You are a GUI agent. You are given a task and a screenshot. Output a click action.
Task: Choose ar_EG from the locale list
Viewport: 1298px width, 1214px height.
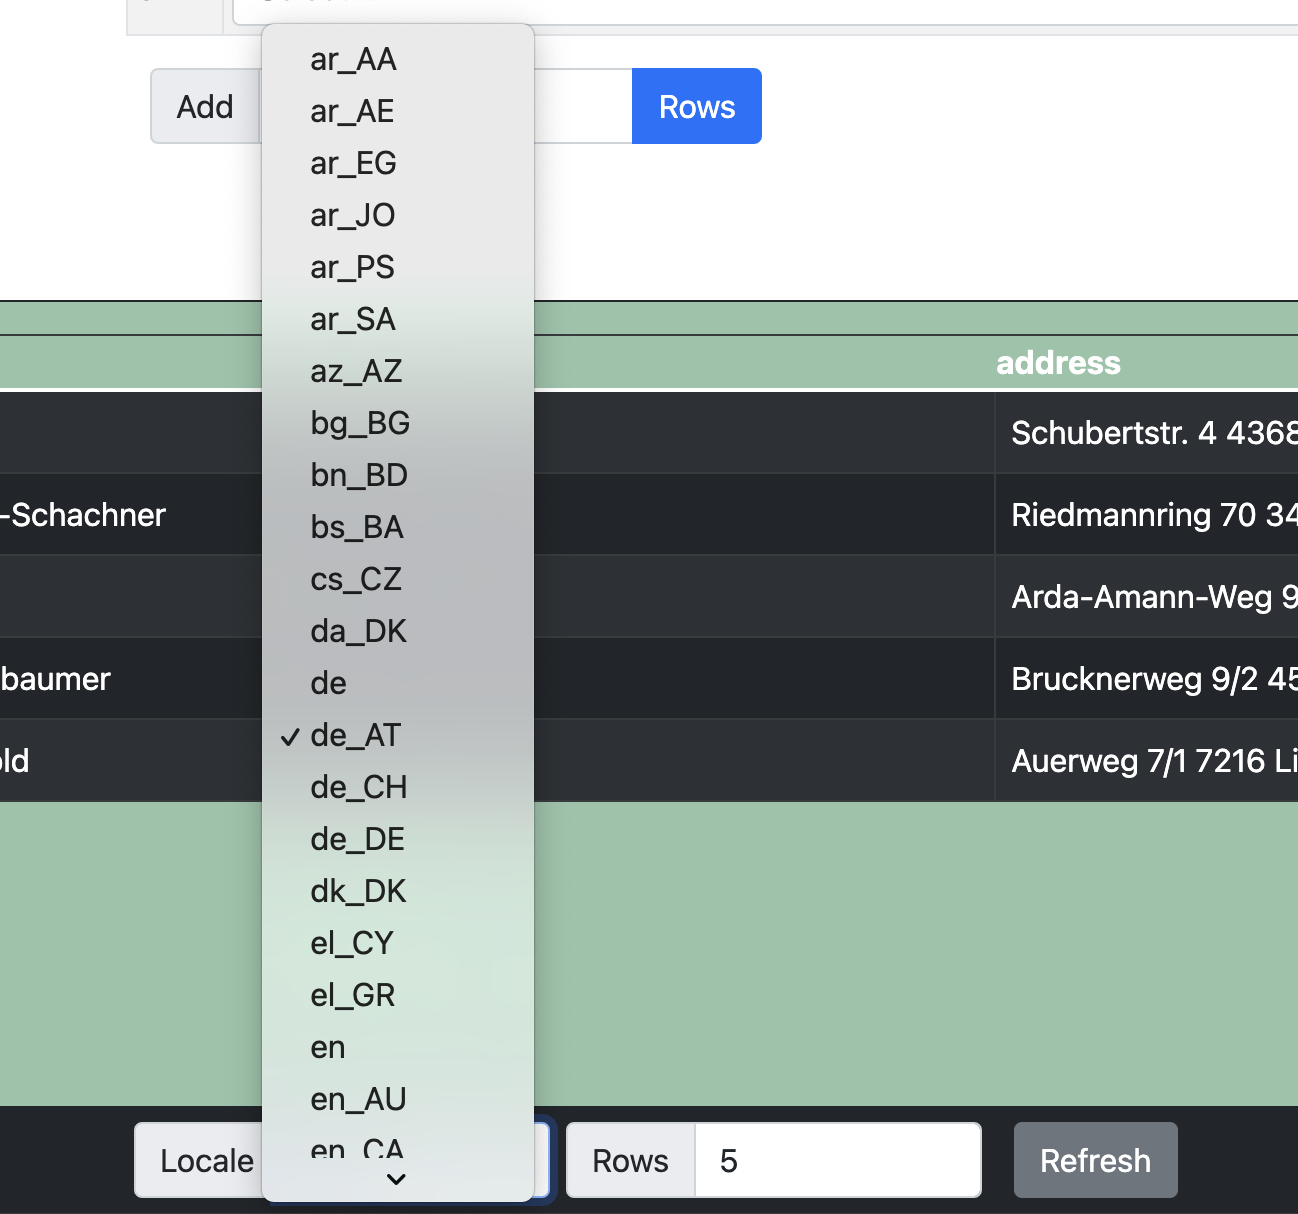click(x=353, y=164)
